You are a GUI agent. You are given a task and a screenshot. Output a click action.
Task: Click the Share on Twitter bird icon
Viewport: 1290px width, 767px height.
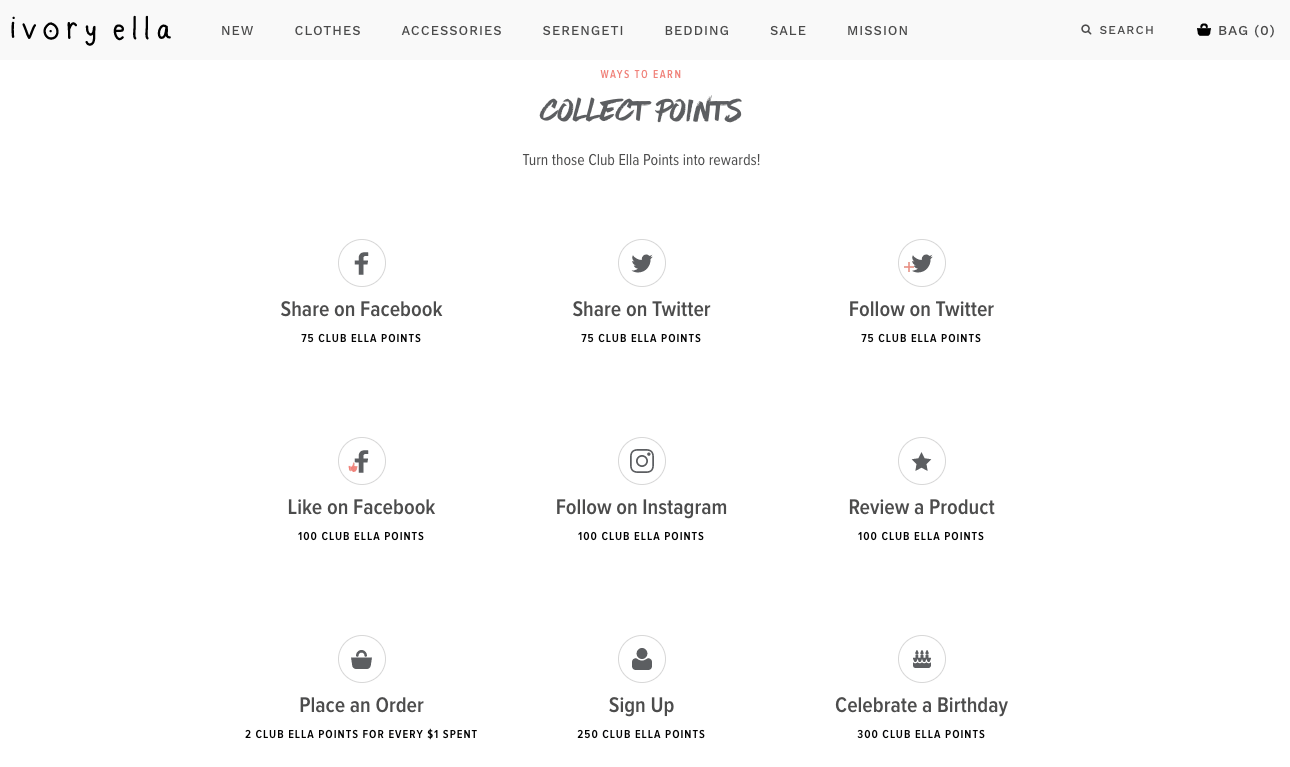tap(641, 263)
